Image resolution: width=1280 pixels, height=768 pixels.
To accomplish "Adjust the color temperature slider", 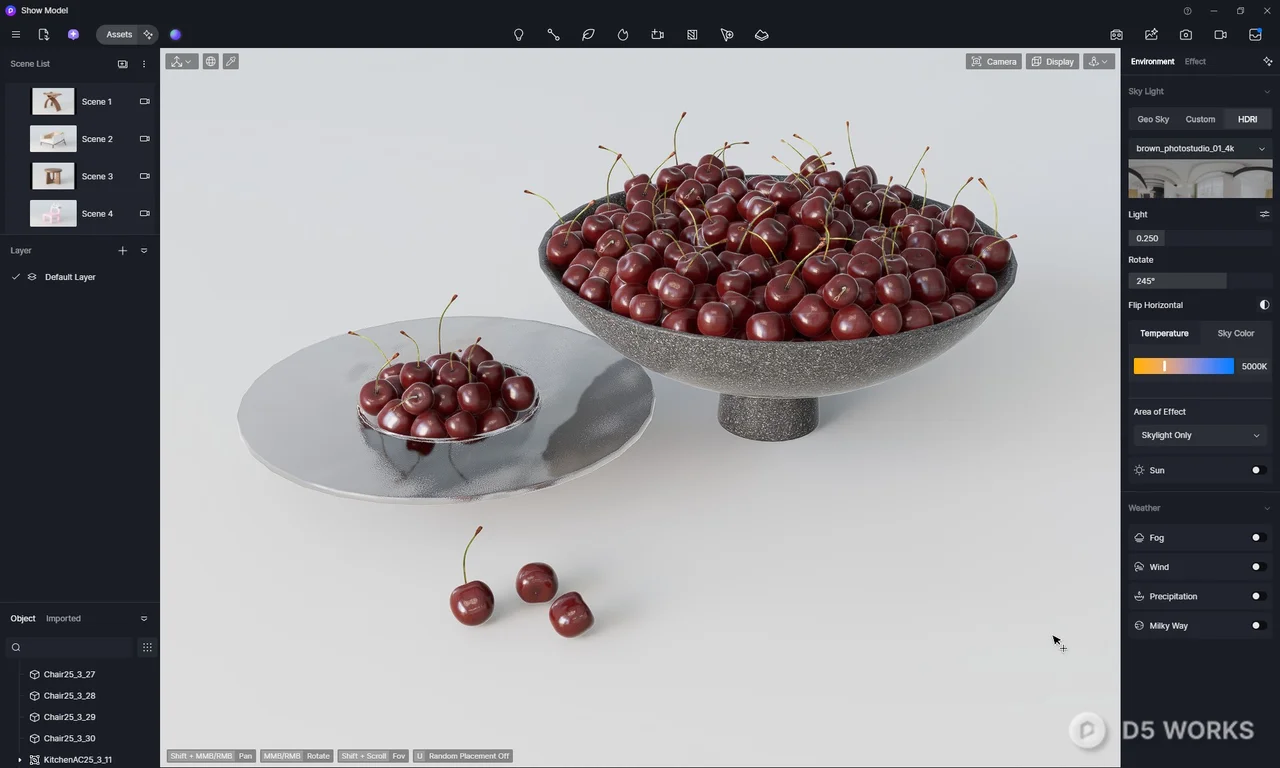I will click(x=1183, y=366).
